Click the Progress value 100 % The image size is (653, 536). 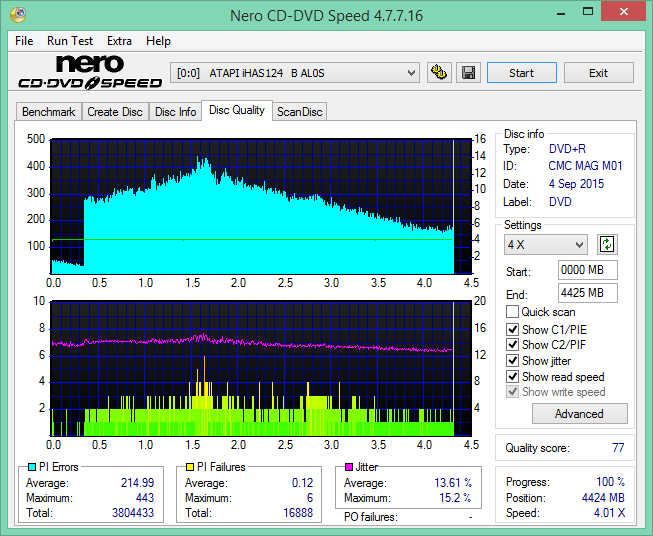[611, 482]
